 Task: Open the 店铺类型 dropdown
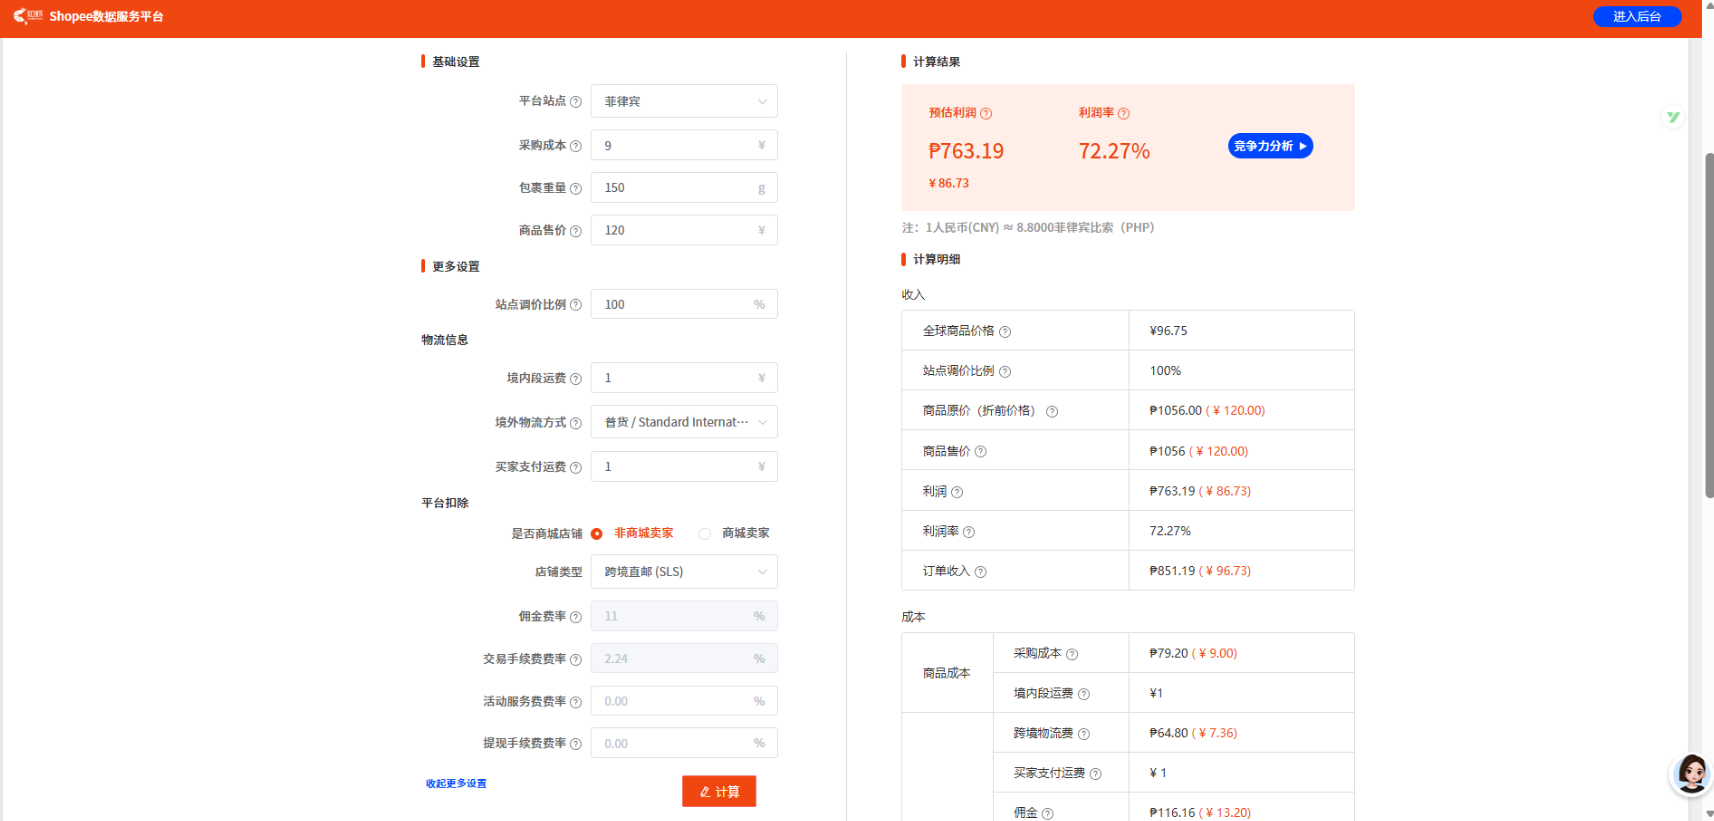(x=684, y=572)
